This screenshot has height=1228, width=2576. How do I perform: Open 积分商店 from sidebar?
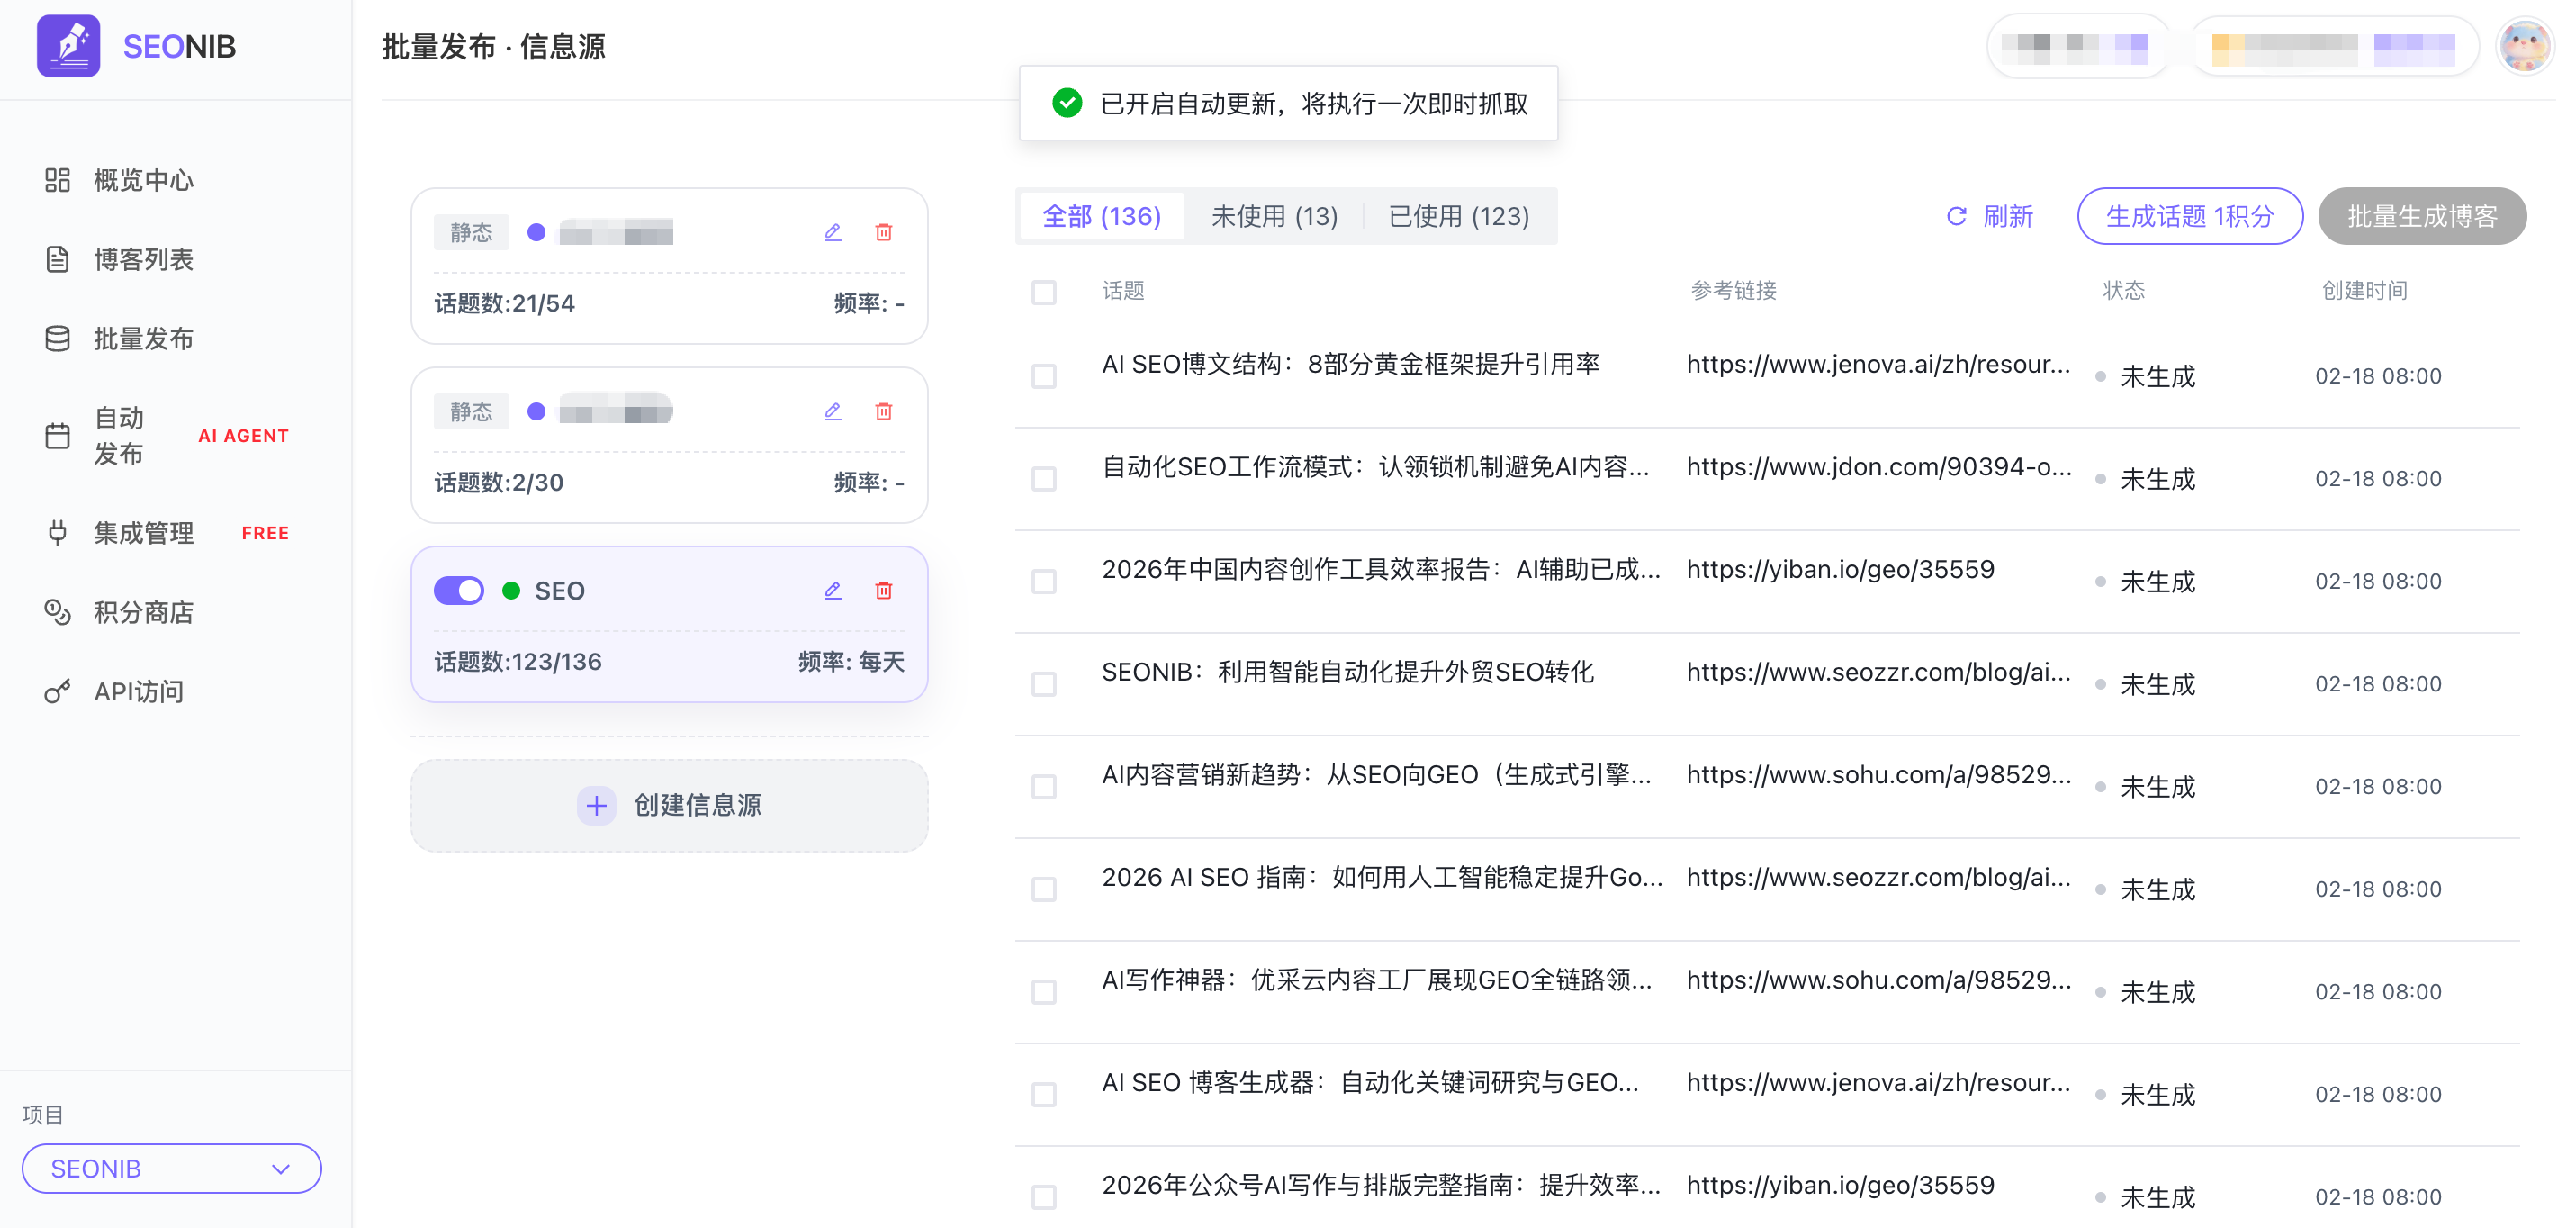point(143,612)
